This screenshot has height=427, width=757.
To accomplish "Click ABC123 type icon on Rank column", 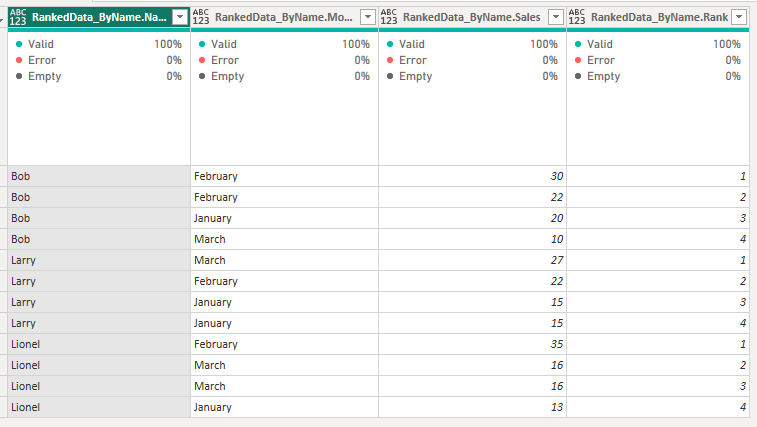I will (576, 17).
